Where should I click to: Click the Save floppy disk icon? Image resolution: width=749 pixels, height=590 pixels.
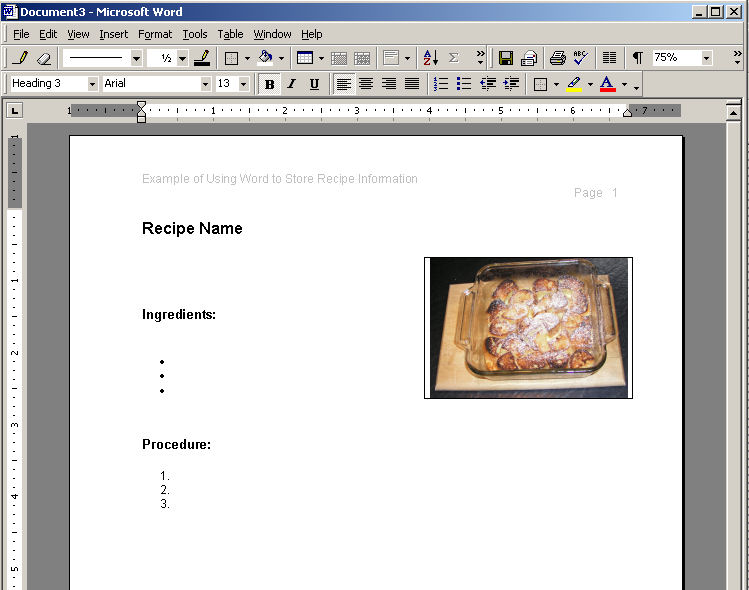click(506, 58)
